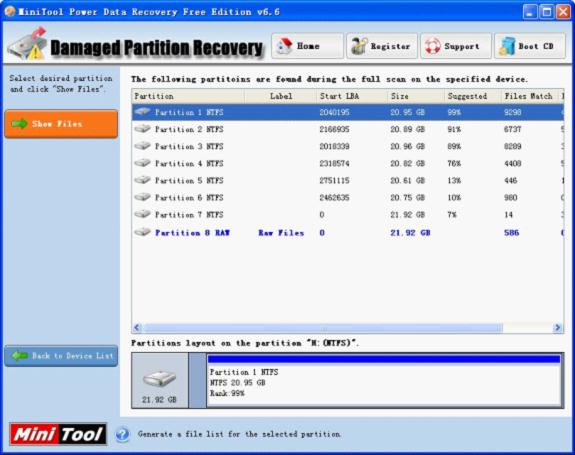Click the suggested value 91%
The height and width of the screenshot is (455, 575).
click(x=454, y=129)
